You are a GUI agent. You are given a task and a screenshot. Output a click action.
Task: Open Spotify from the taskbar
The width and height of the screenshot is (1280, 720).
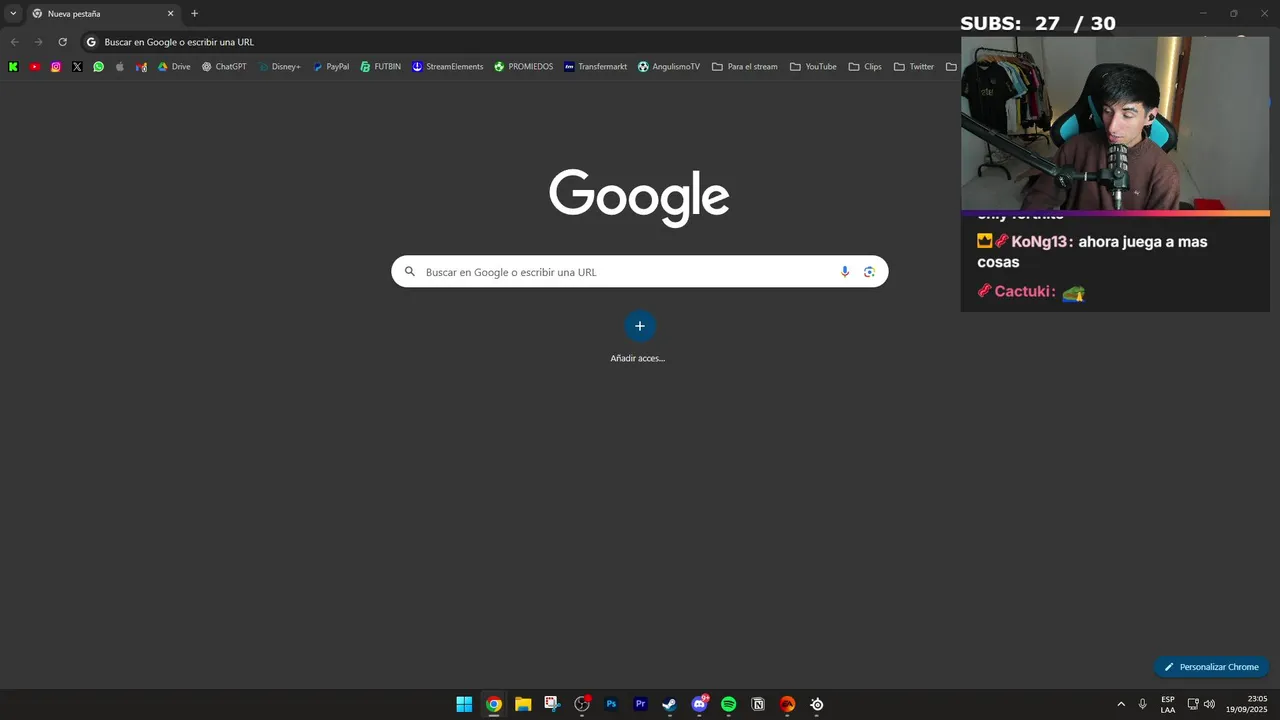point(729,704)
